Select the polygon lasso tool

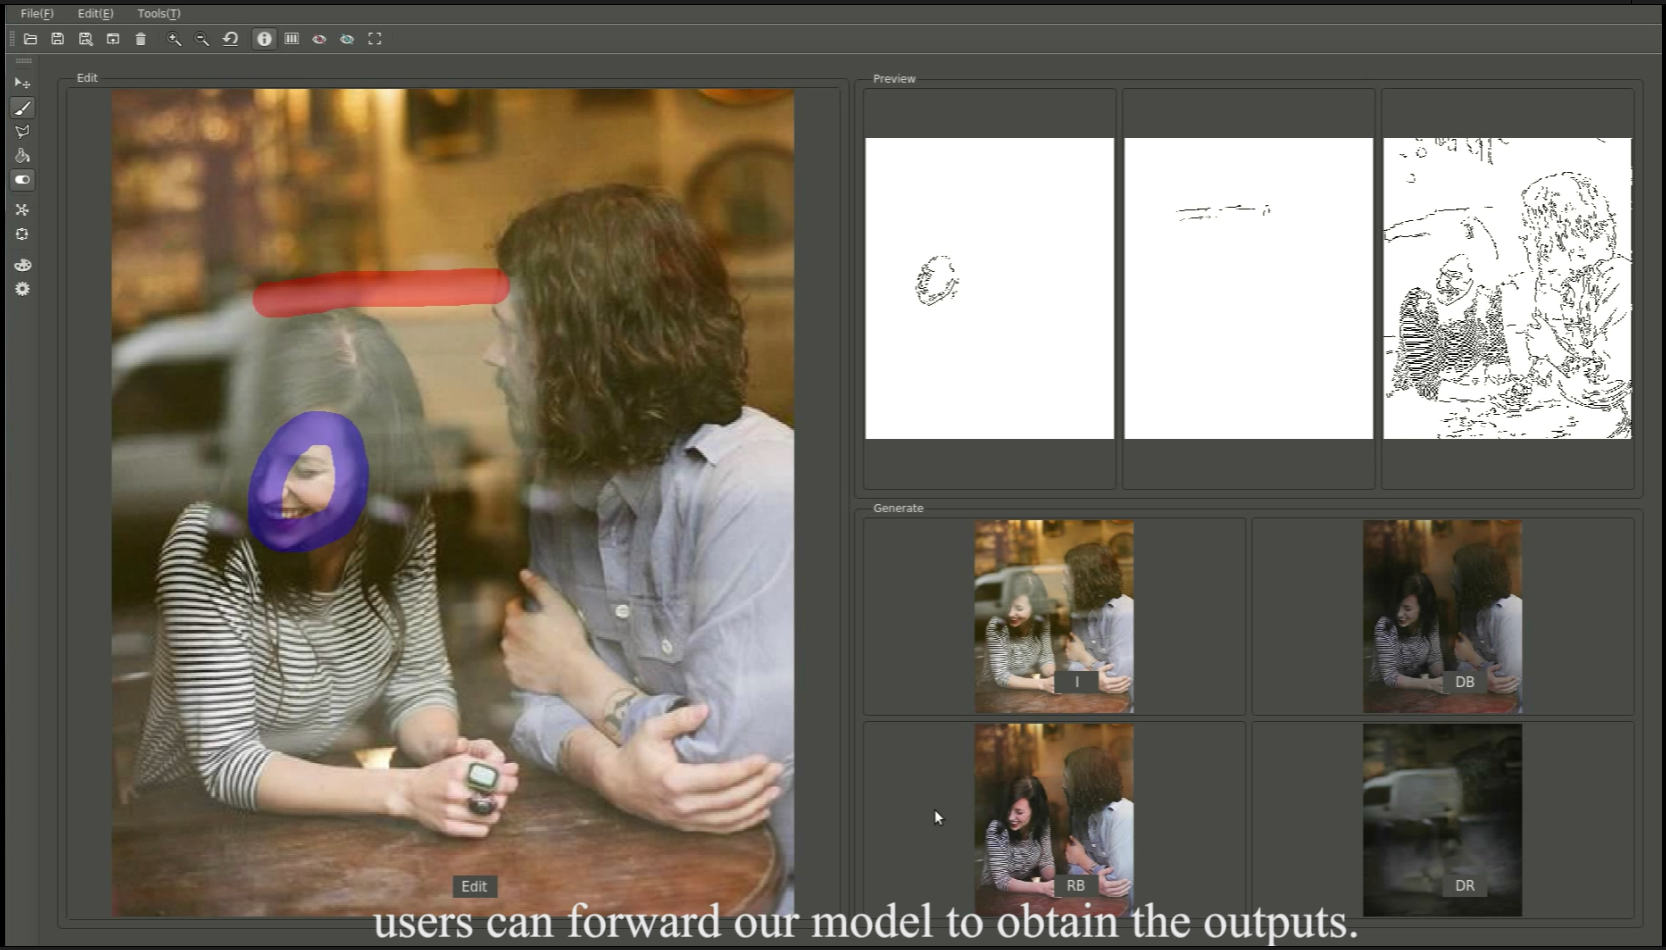22,131
